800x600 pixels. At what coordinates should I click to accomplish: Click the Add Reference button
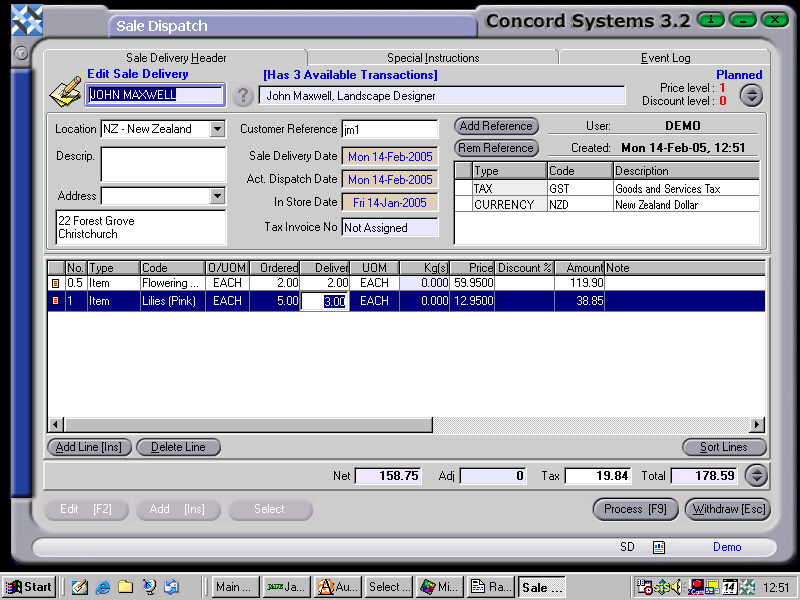coord(496,127)
